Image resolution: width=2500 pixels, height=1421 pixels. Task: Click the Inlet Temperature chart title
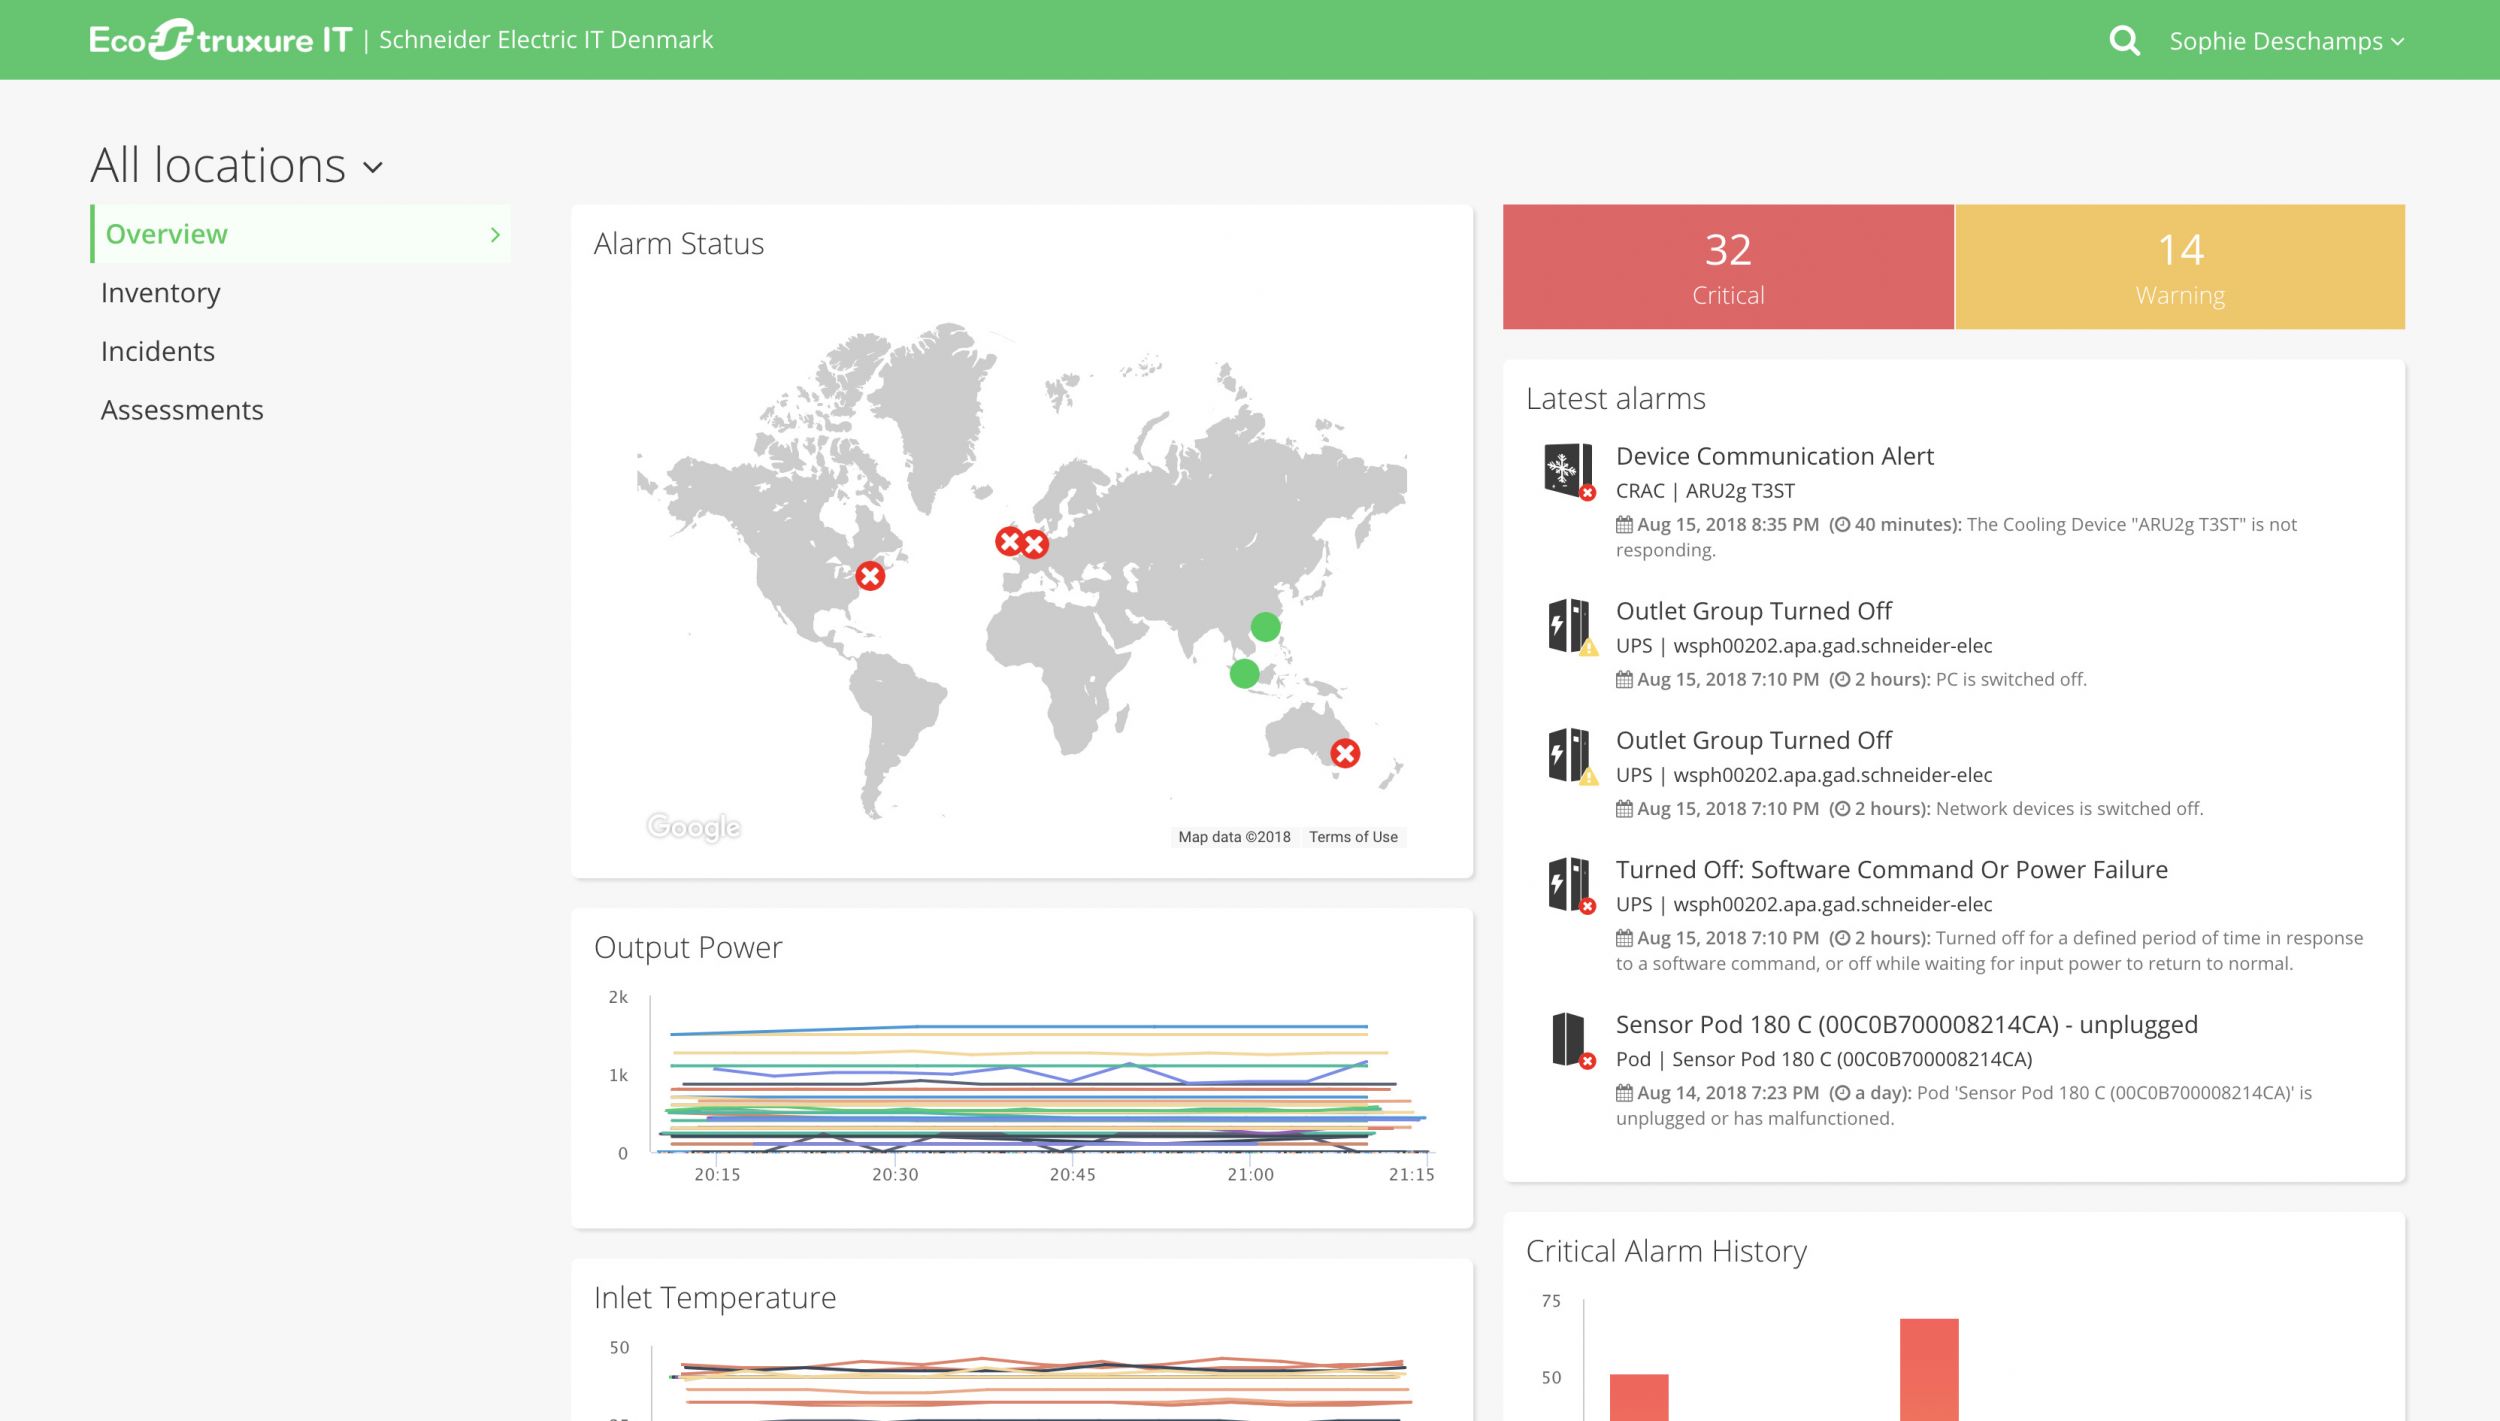point(714,1297)
